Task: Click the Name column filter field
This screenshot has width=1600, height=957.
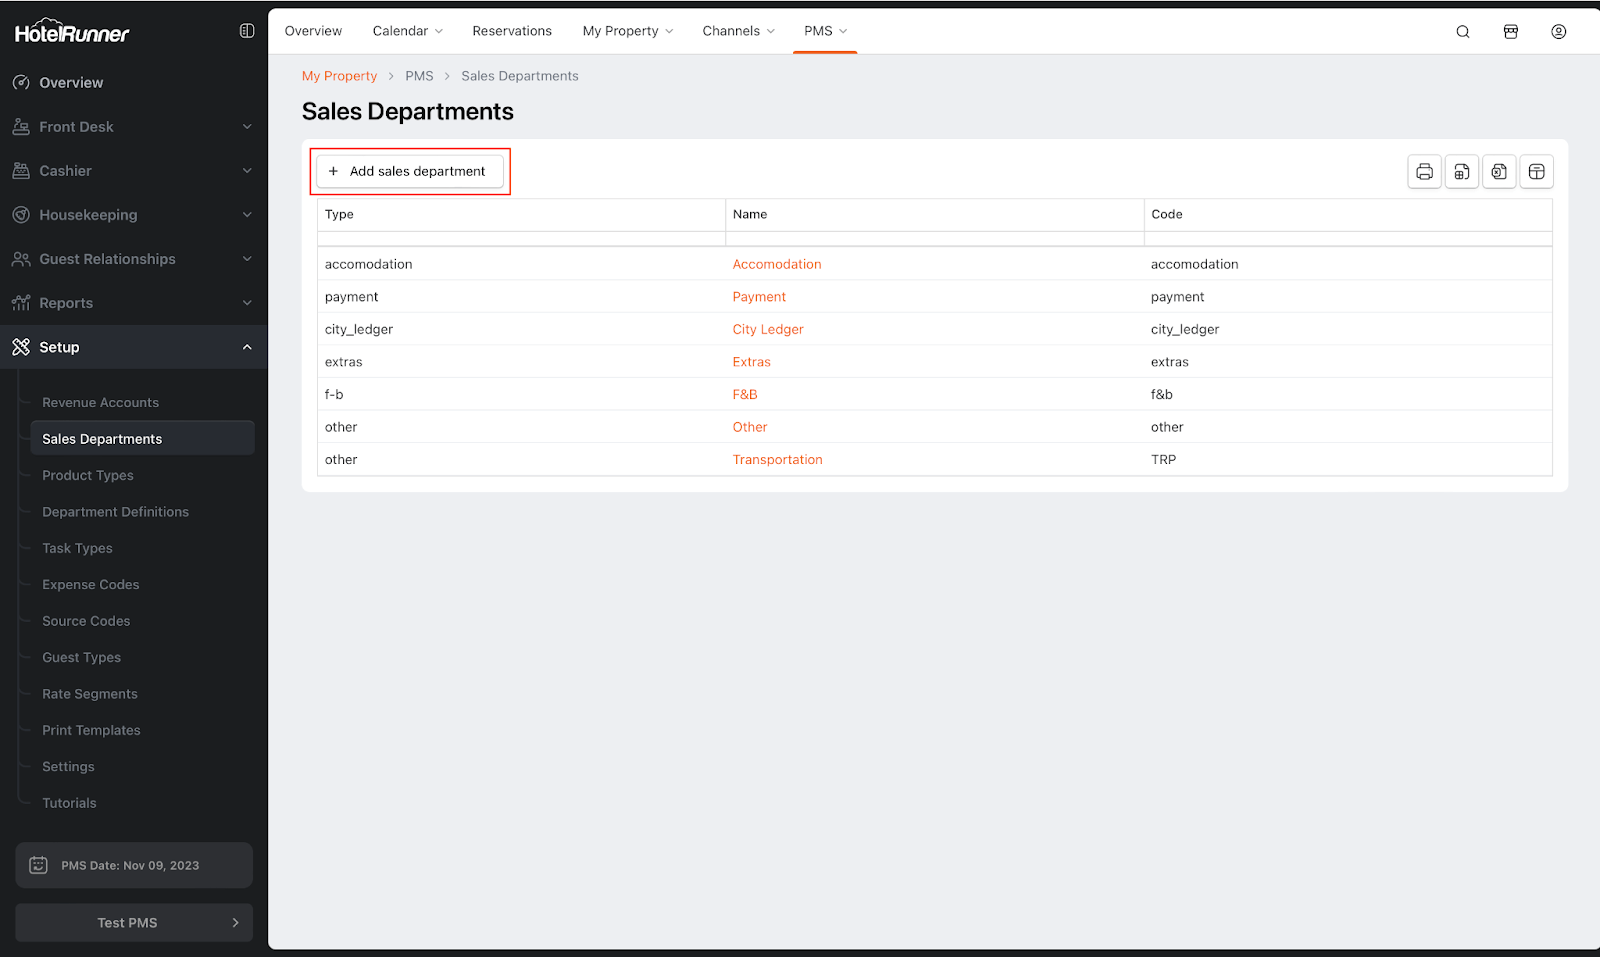Action: click(x=933, y=239)
